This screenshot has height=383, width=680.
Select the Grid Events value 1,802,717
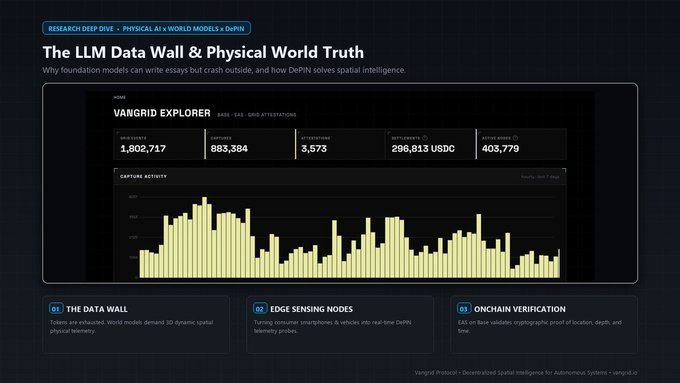point(143,149)
